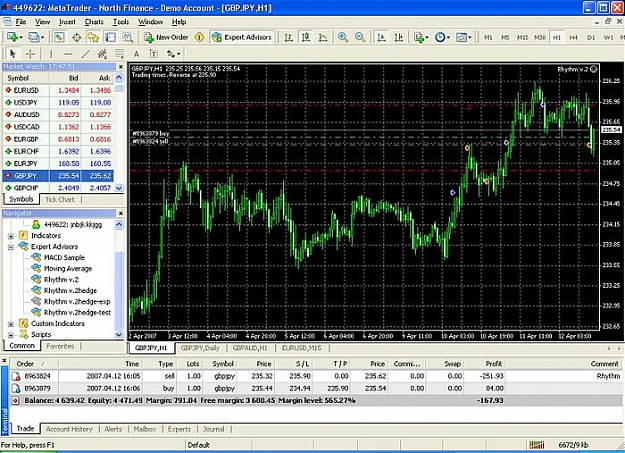The width and height of the screenshot is (625, 453).
Task: Open the Profiles toolbar icon
Action: point(36,37)
